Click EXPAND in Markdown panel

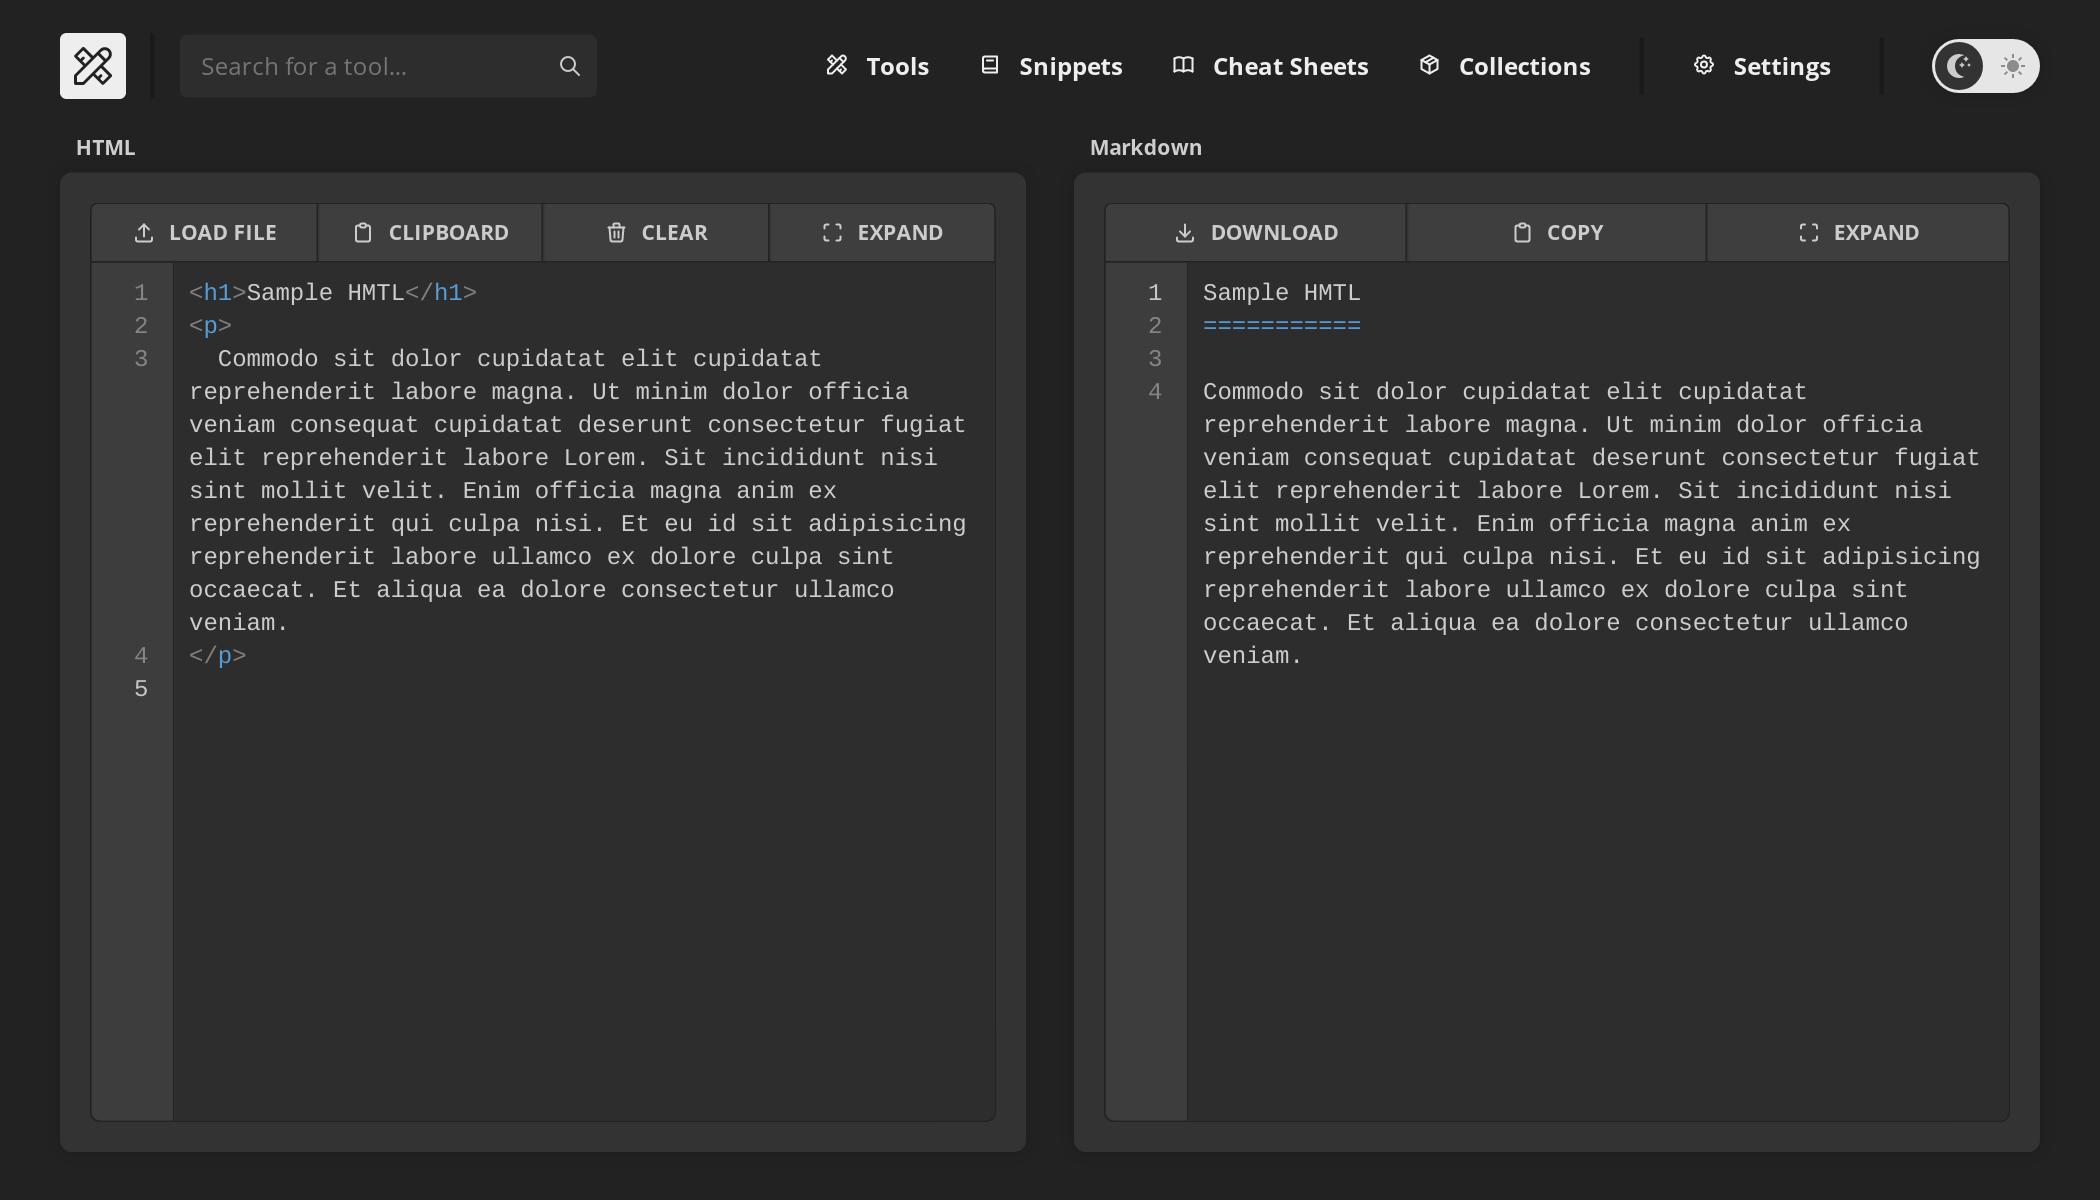click(1858, 233)
